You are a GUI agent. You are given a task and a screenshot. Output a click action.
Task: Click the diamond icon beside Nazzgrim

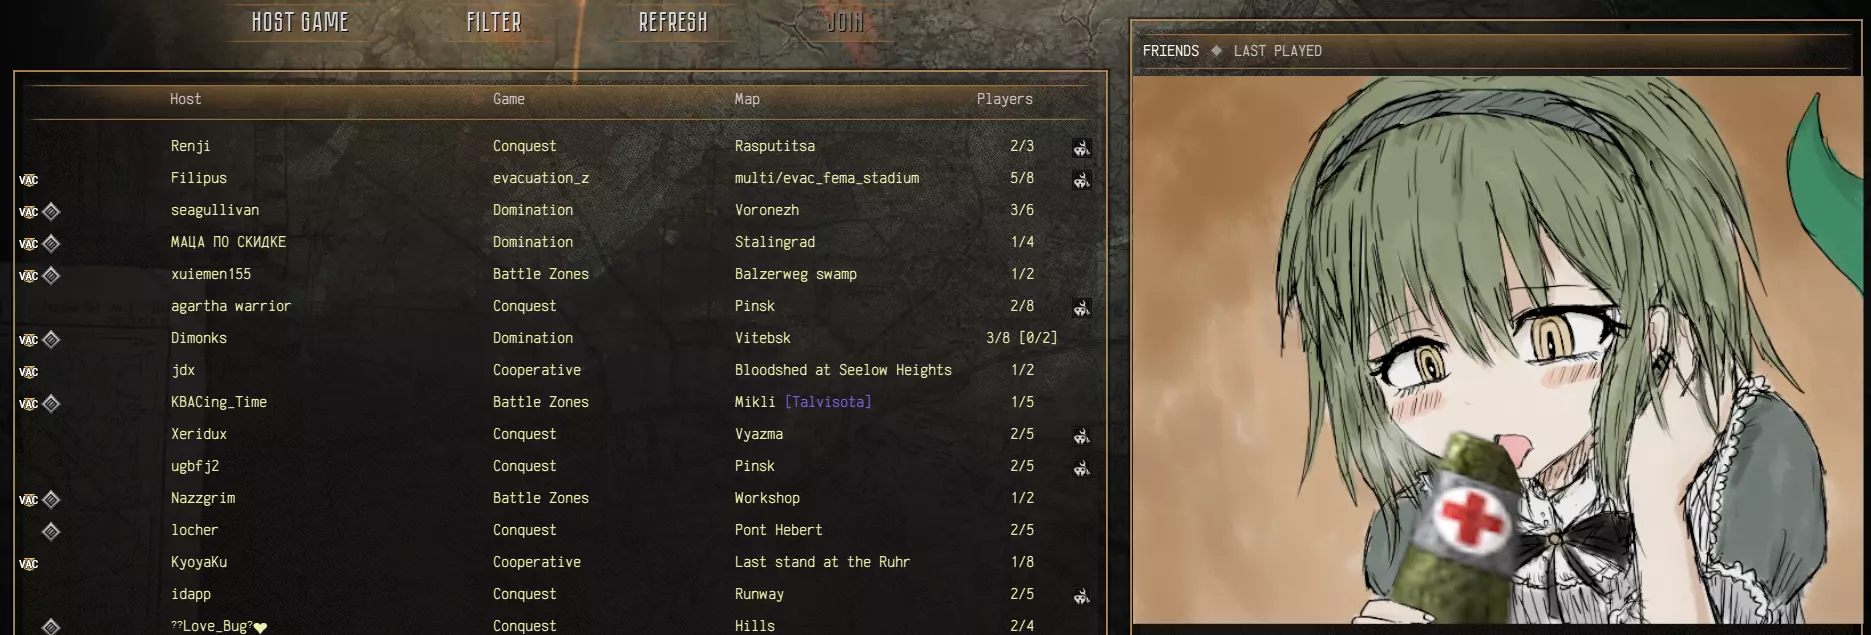click(52, 499)
